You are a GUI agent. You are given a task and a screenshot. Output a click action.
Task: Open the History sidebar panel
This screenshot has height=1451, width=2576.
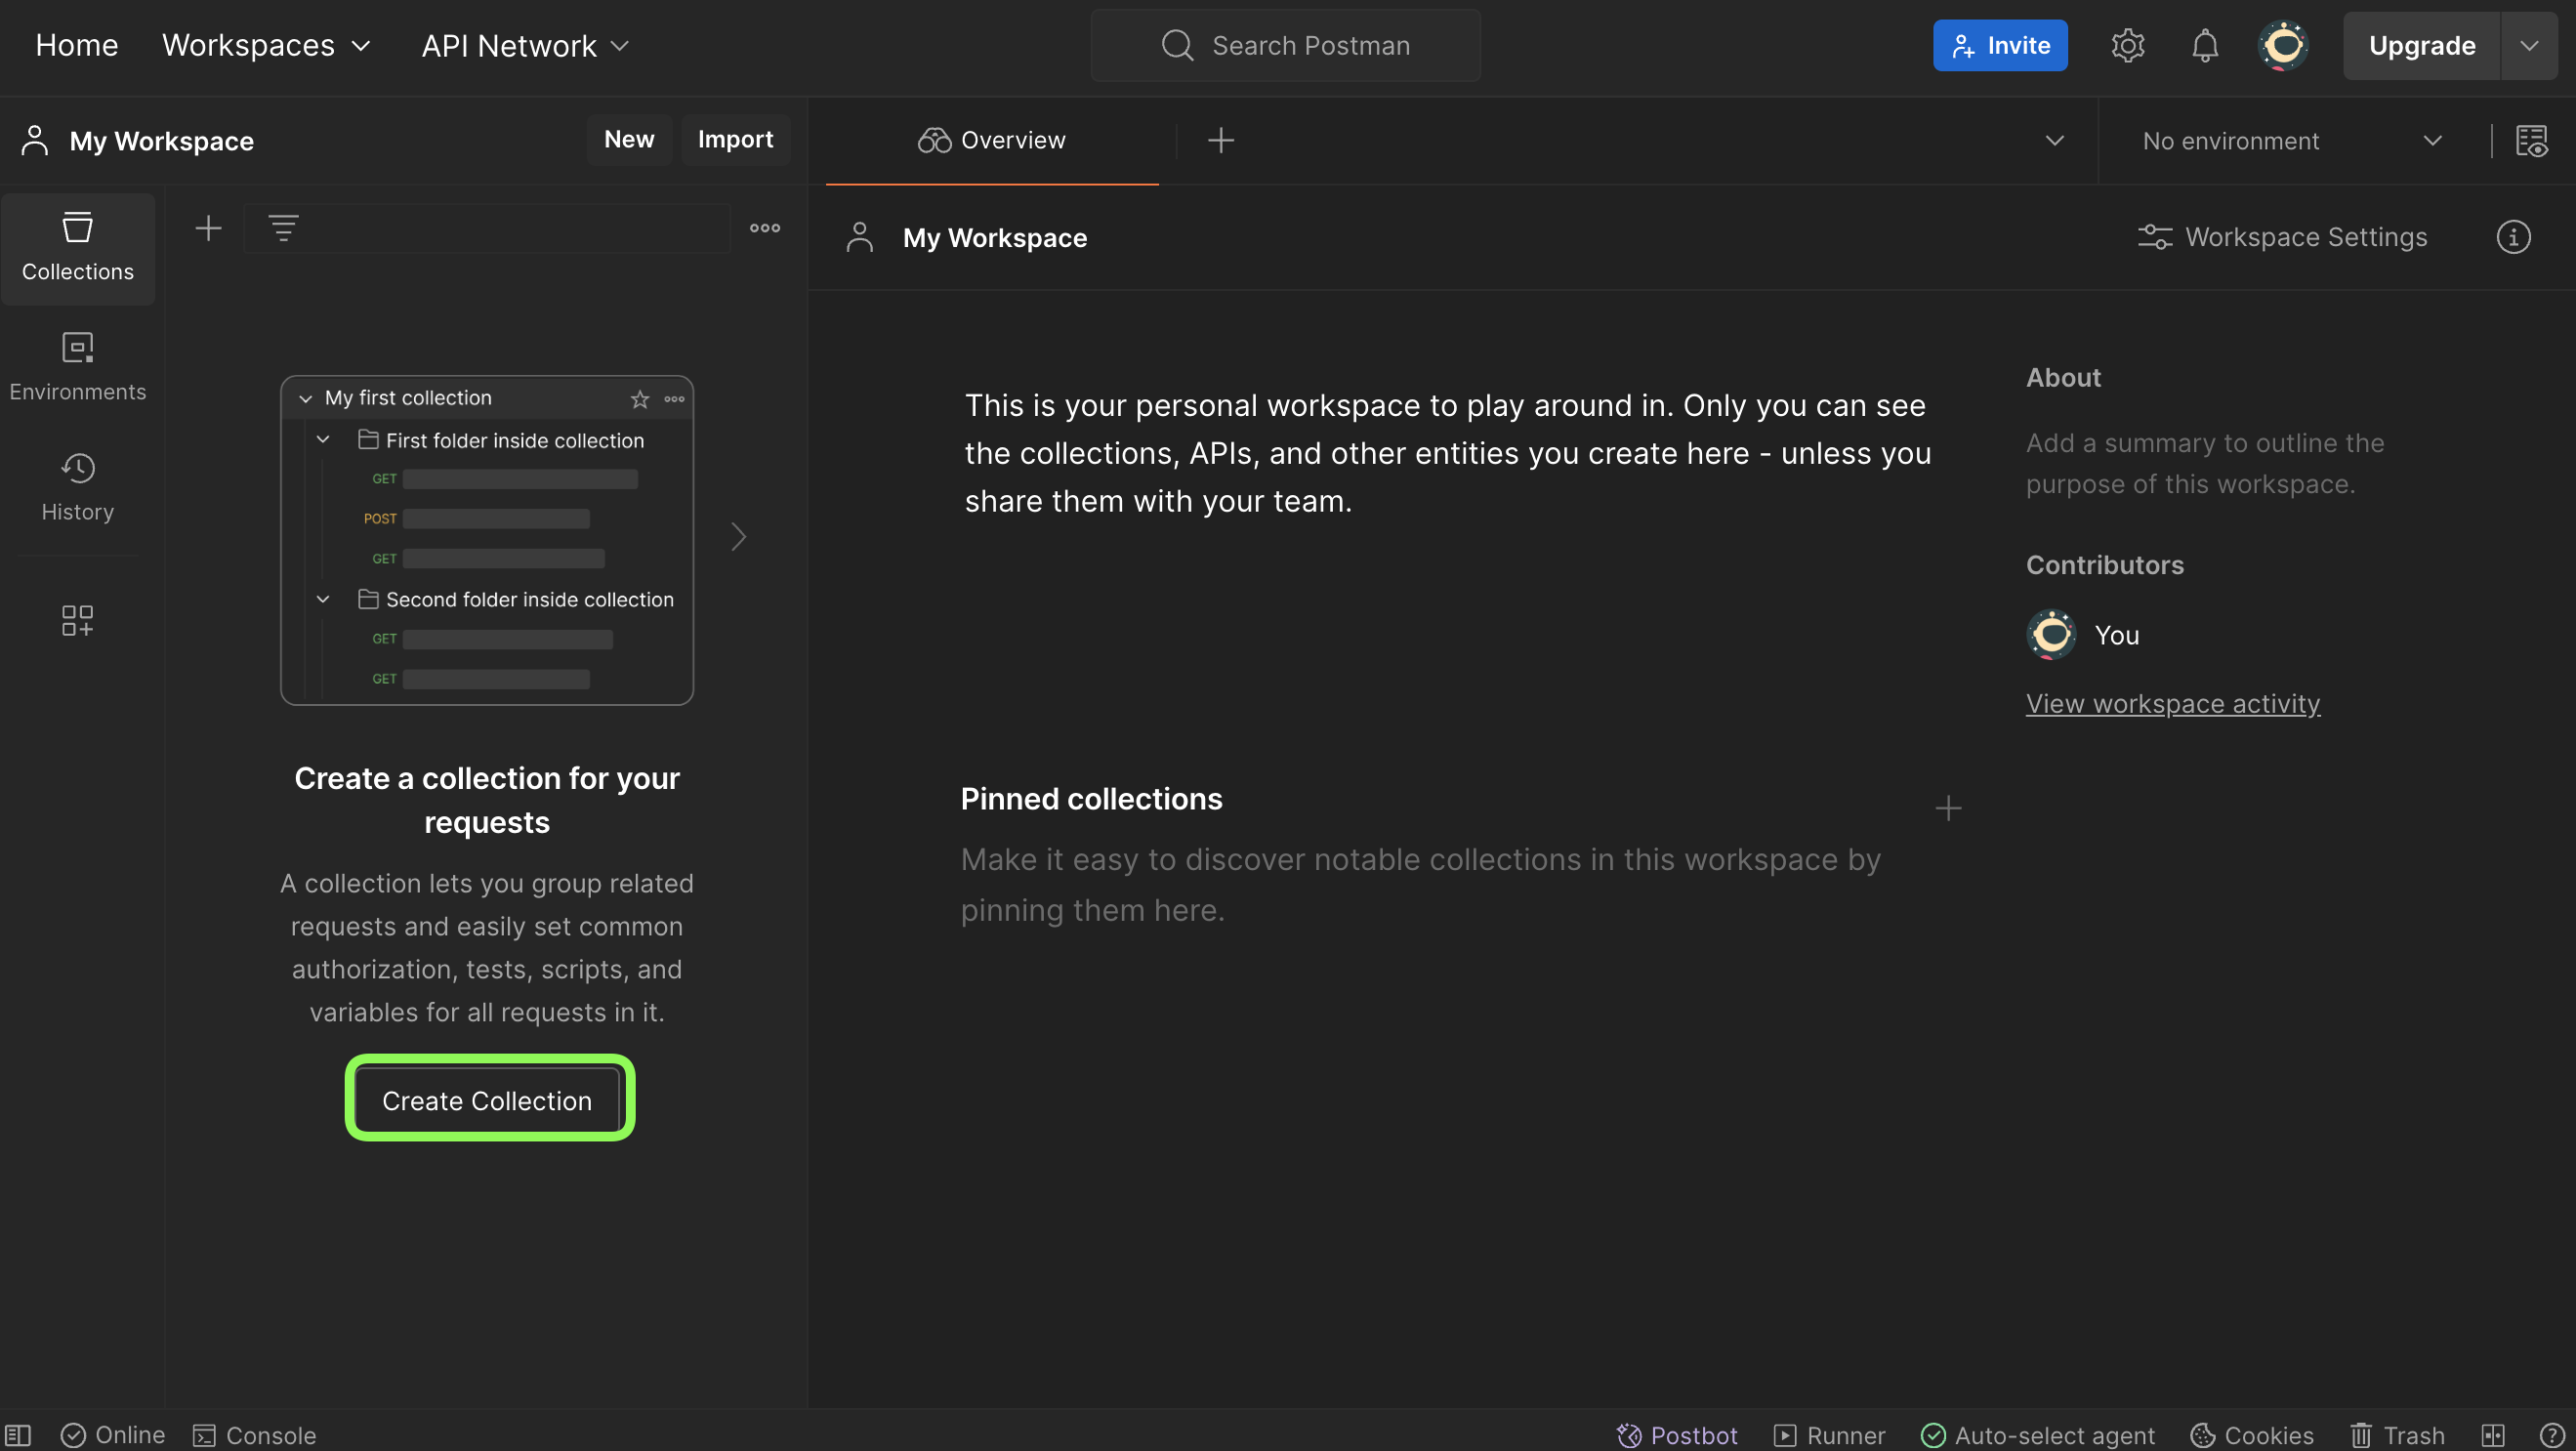tap(77, 487)
